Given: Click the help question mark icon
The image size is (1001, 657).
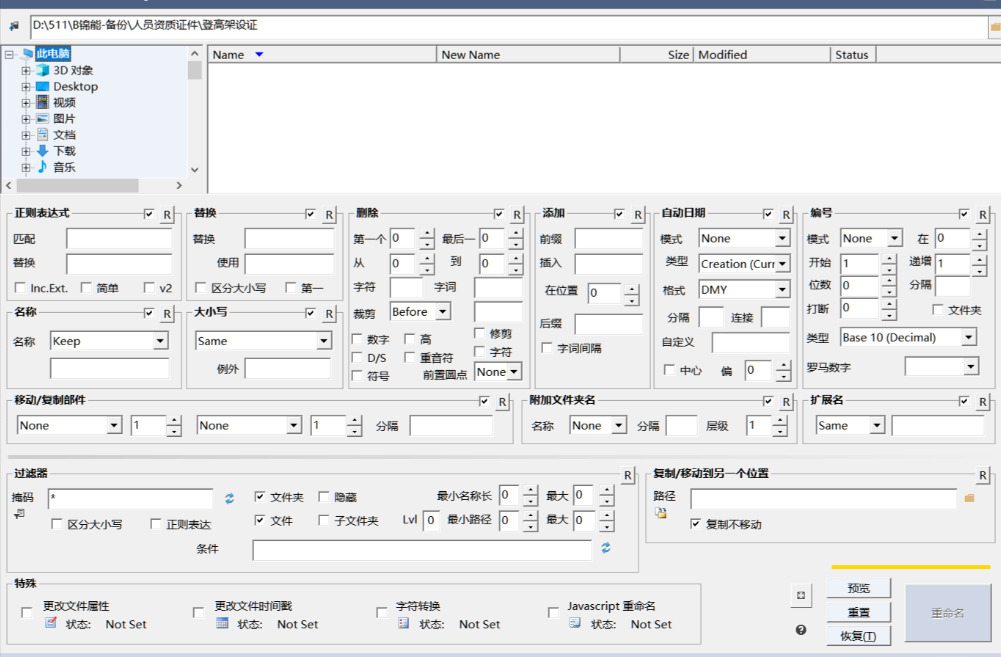Looking at the screenshot, I should (x=801, y=630).
